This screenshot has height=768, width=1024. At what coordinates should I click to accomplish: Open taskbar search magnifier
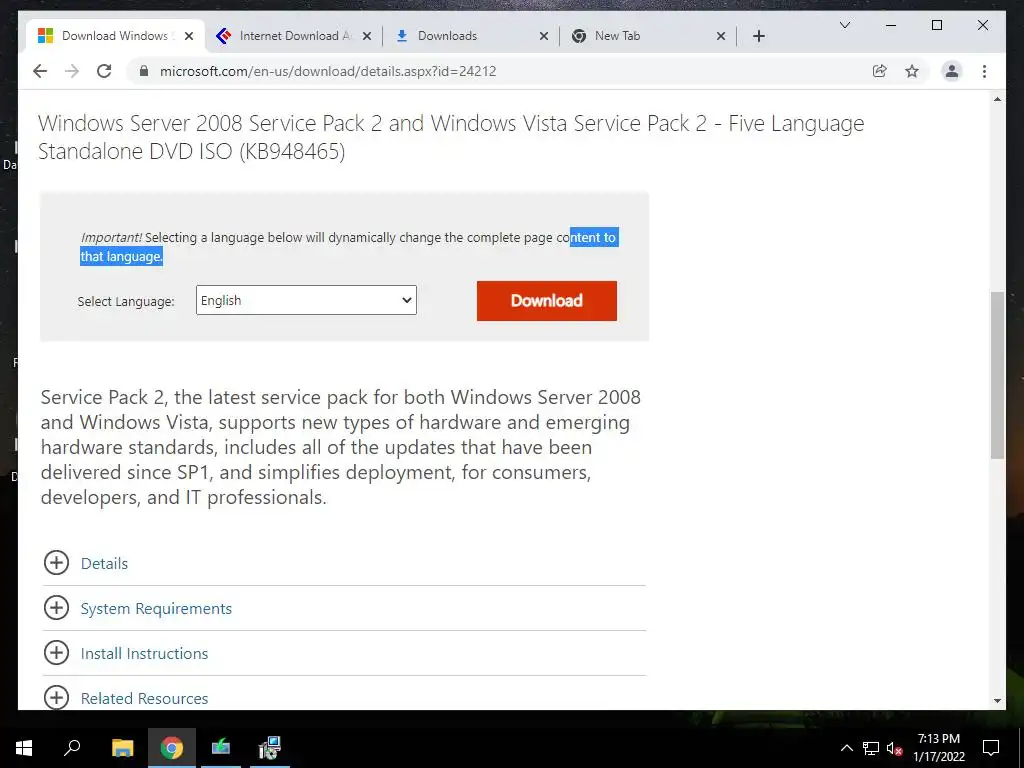tap(72, 748)
